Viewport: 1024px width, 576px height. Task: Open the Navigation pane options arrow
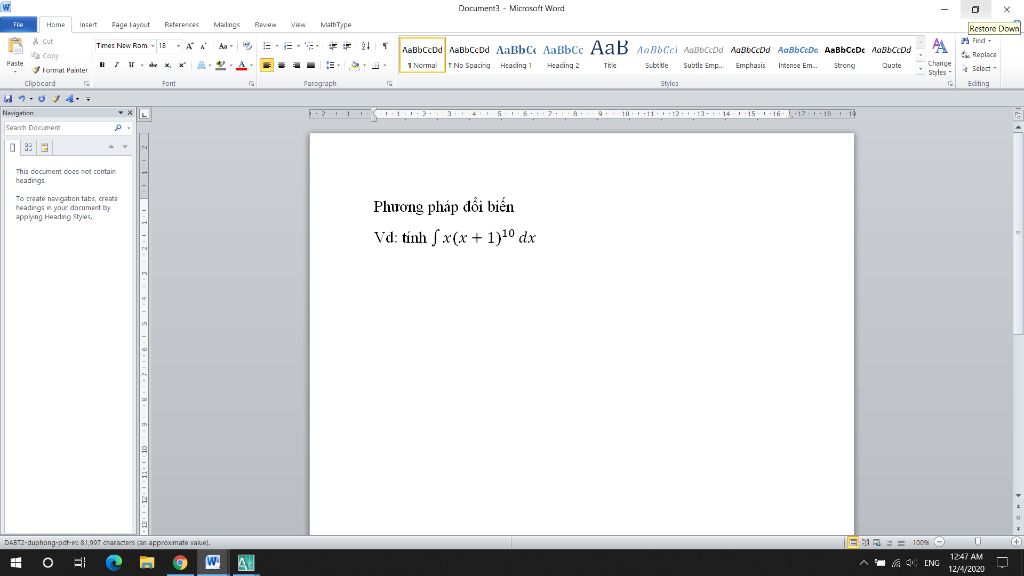point(120,113)
